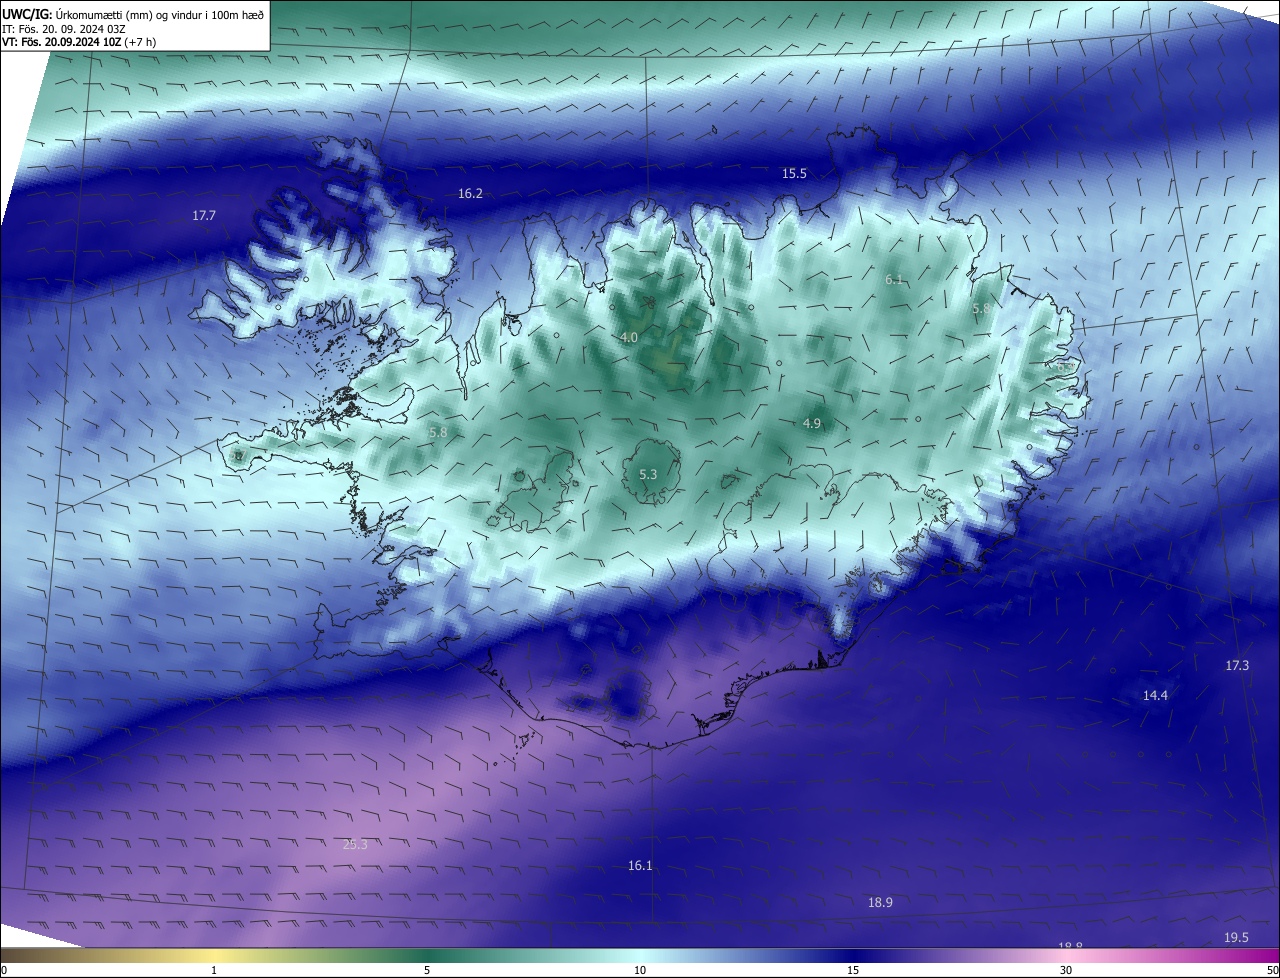1280x978 pixels.
Task: Click the 4.9 value label on the map
Action: pyautogui.click(x=812, y=424)
